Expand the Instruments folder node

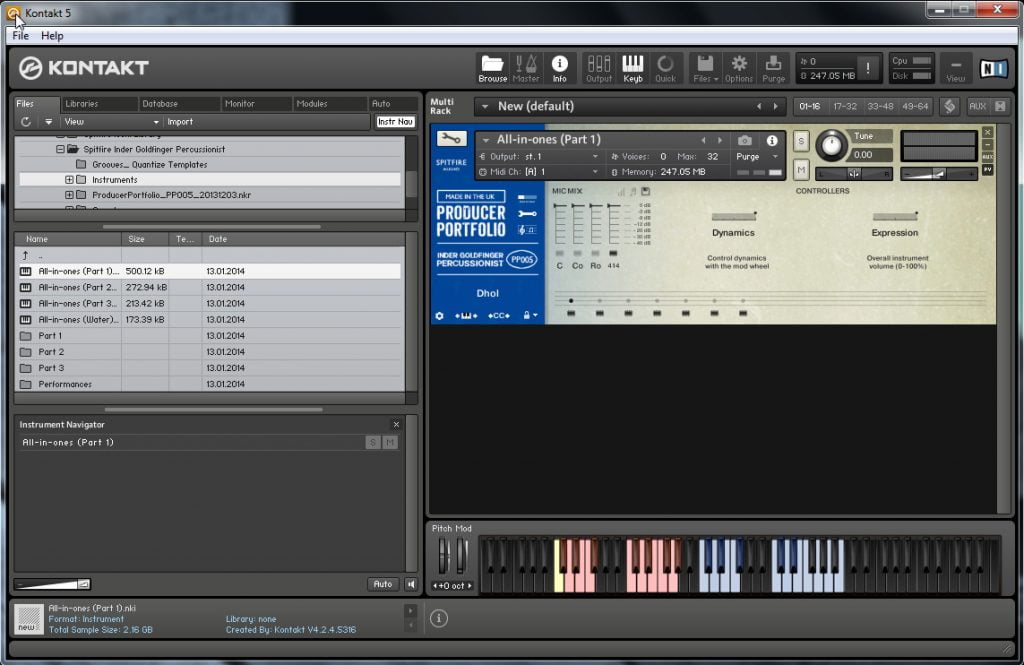coord(69,180)
